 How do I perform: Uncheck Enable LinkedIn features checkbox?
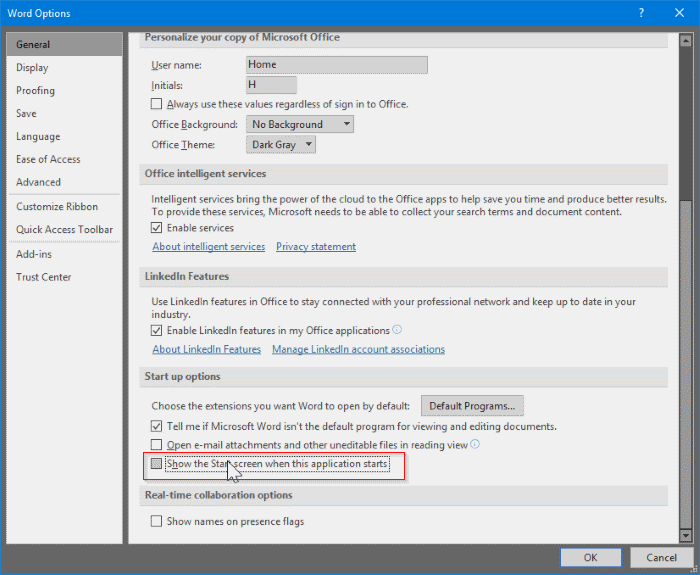[156, 330]
